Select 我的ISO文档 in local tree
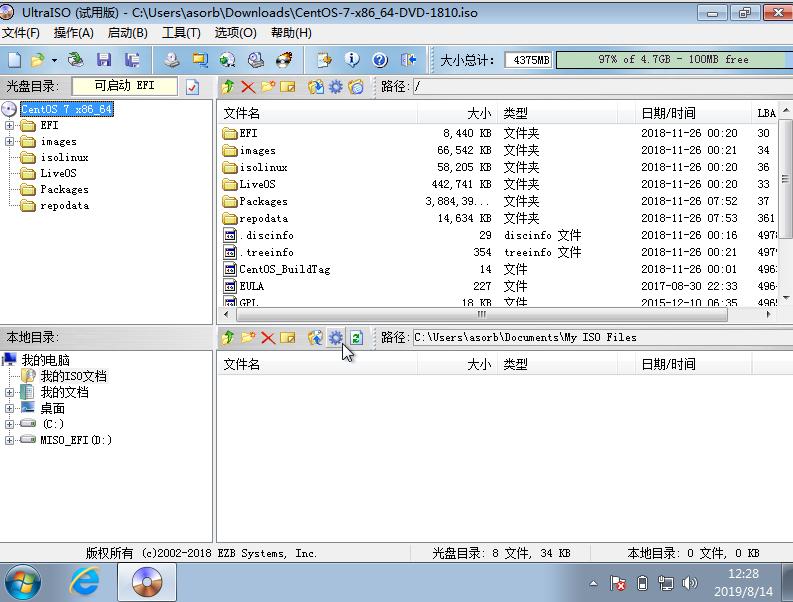This screenshot has width=793, height=602. pos(73,376)
